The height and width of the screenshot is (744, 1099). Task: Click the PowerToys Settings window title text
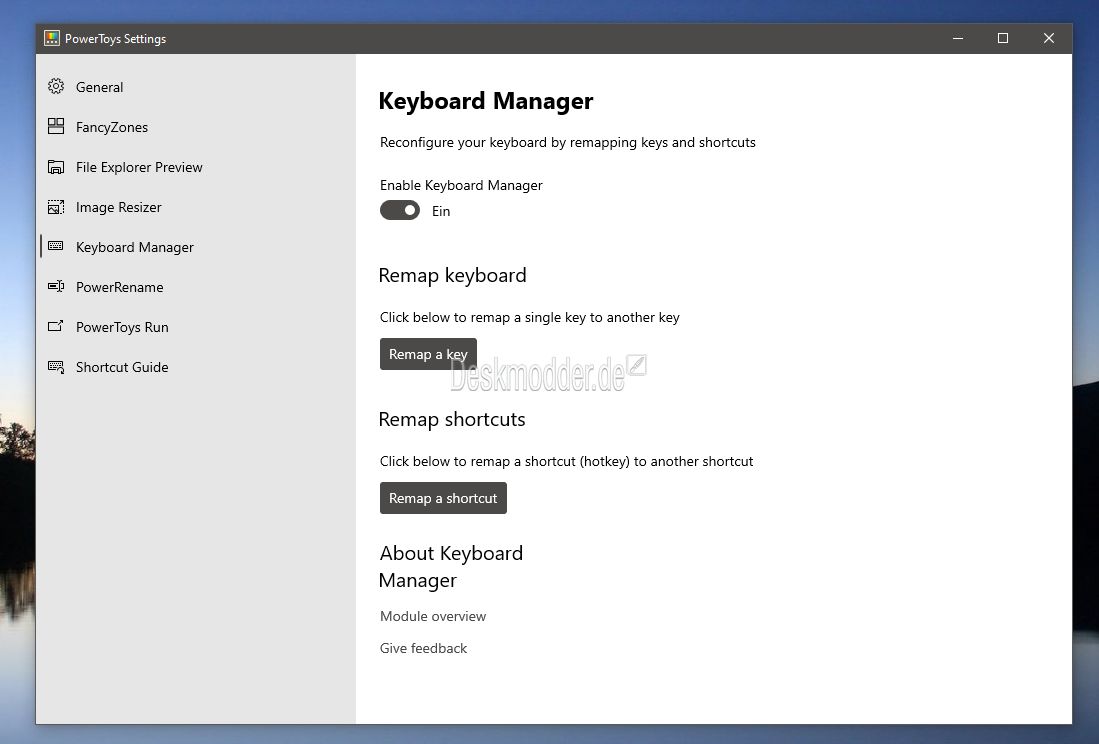116,39
